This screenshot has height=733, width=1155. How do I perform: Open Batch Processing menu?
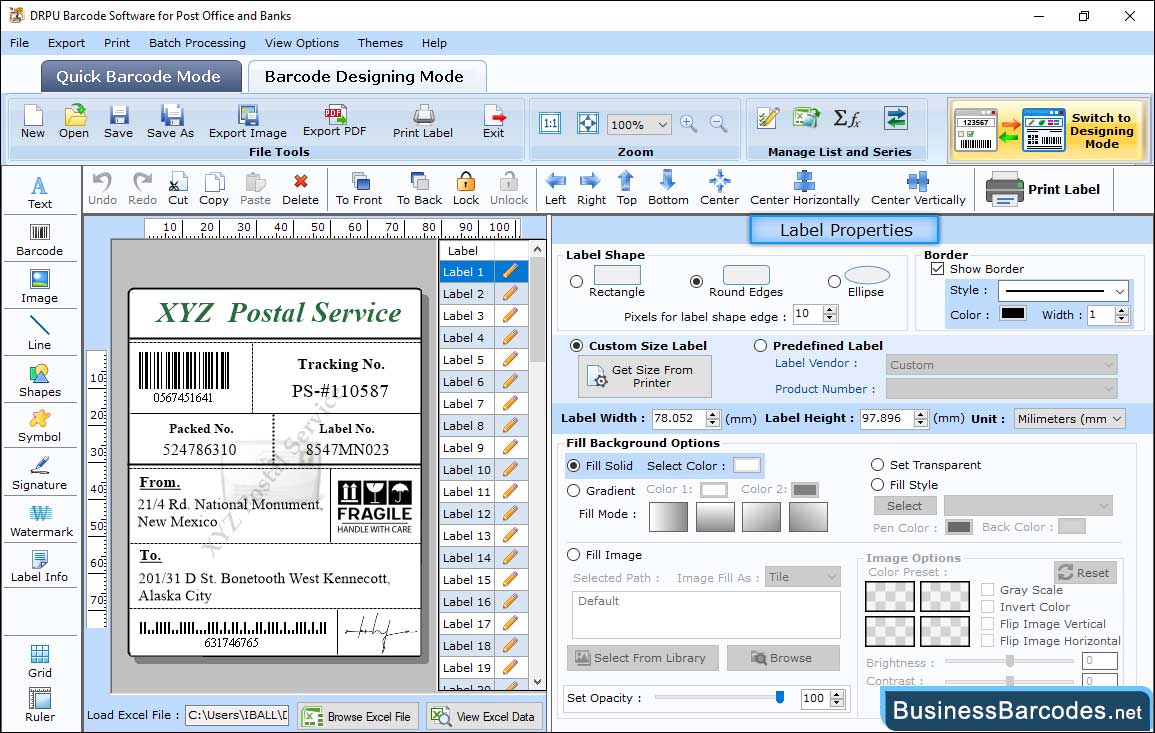[197, 43]
